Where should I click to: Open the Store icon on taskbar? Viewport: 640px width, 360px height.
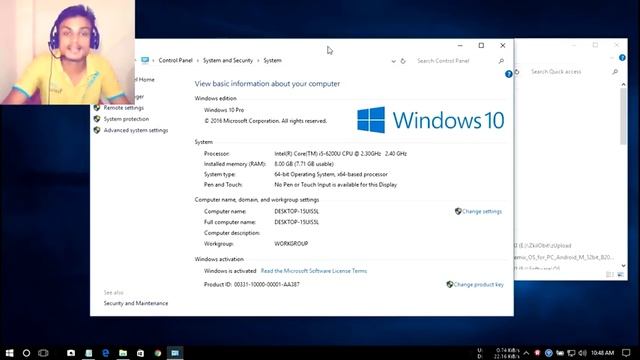click(140, 353)
